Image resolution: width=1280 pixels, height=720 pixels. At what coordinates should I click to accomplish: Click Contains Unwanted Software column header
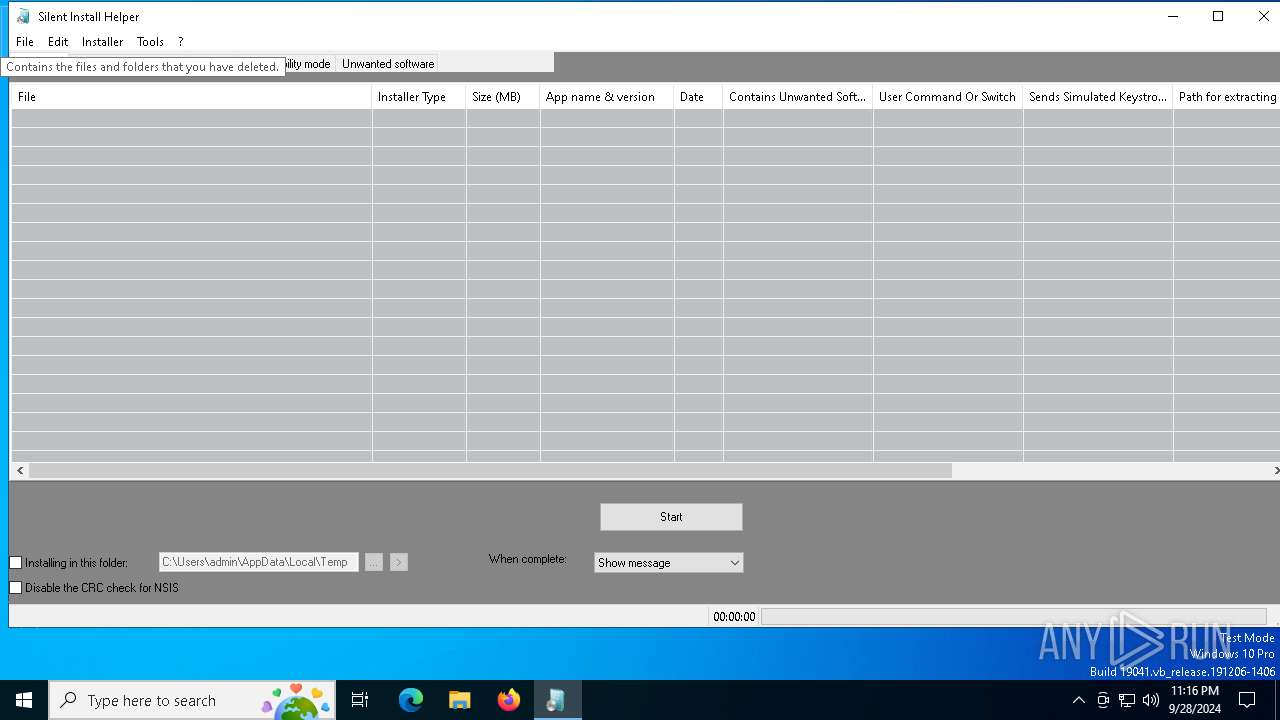coord(798,97)
